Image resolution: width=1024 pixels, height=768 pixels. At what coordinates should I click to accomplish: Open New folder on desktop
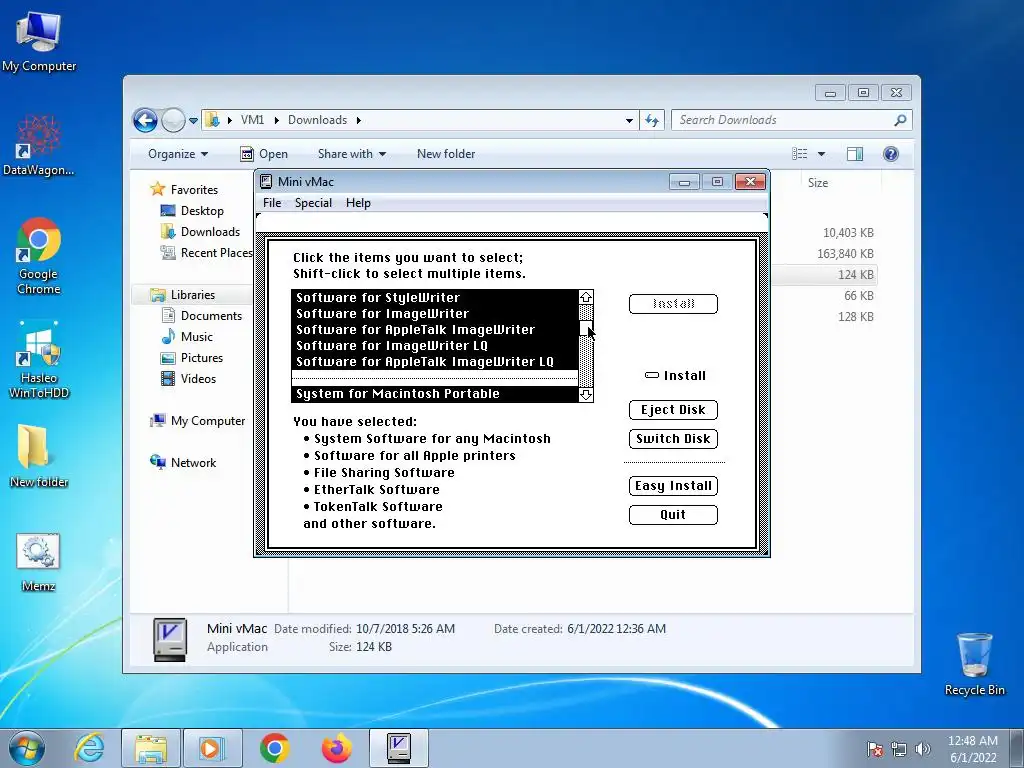(x=39, y=456)
